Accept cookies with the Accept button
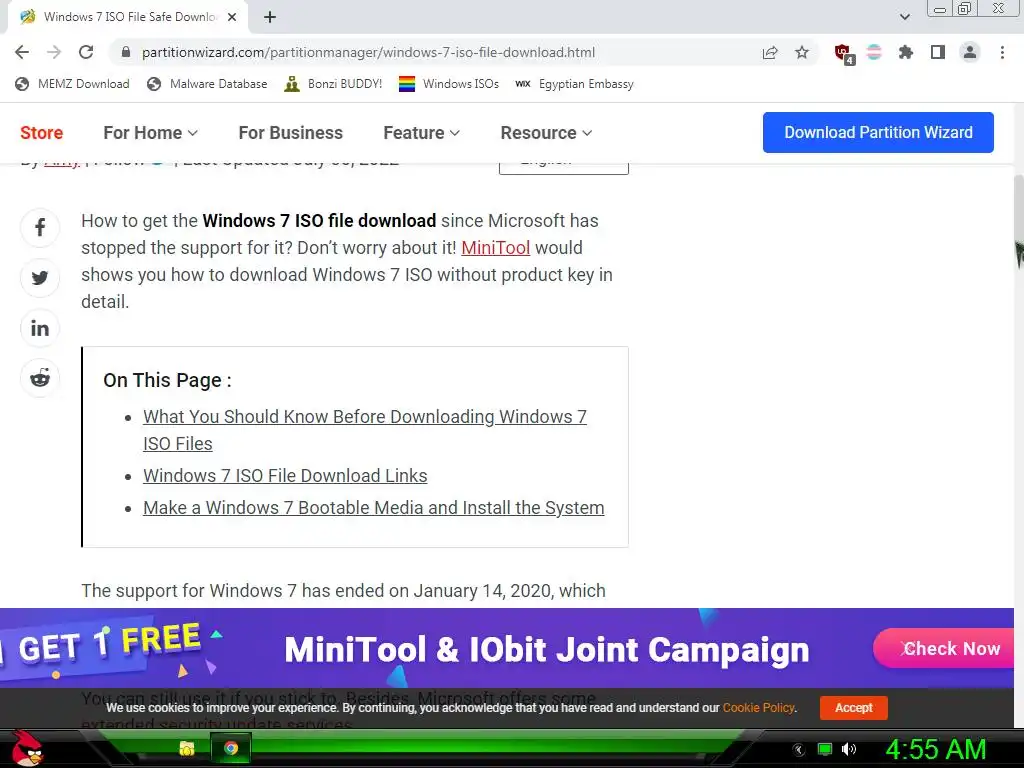Screen dimensions: 1024x768 click(x=854, y=707)
